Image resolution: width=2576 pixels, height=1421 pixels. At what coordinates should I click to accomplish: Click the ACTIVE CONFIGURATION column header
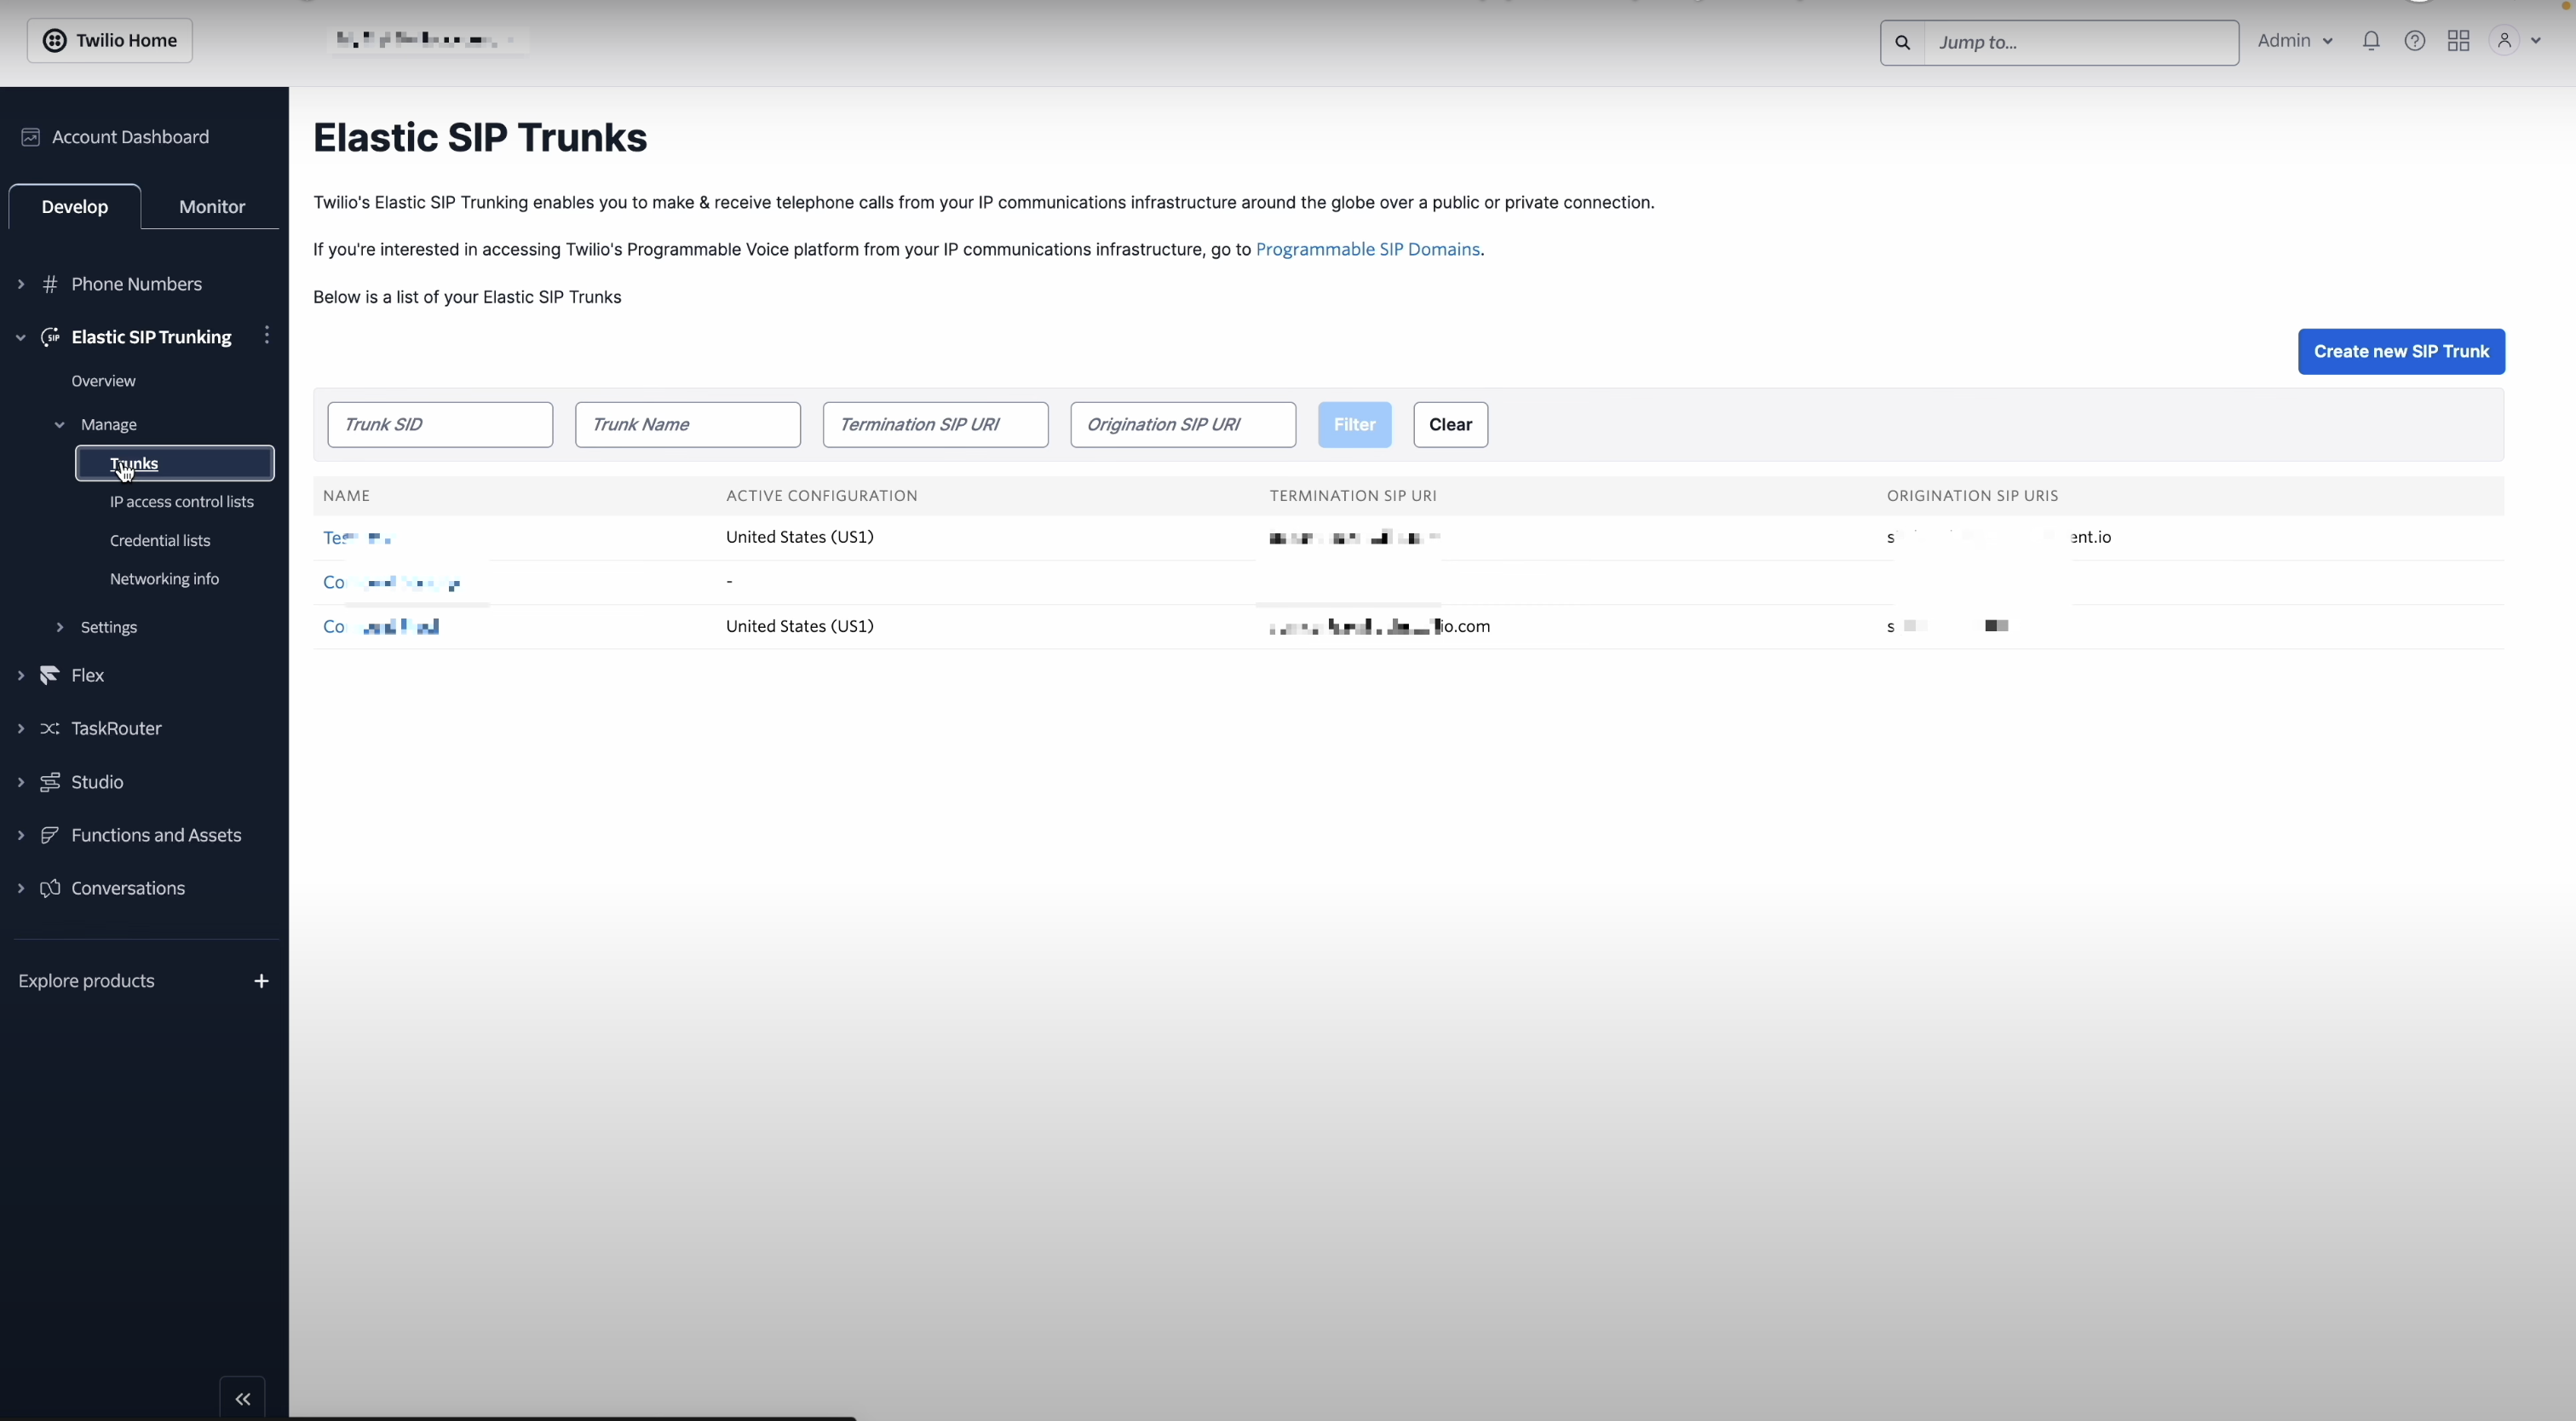coord(821,496)
